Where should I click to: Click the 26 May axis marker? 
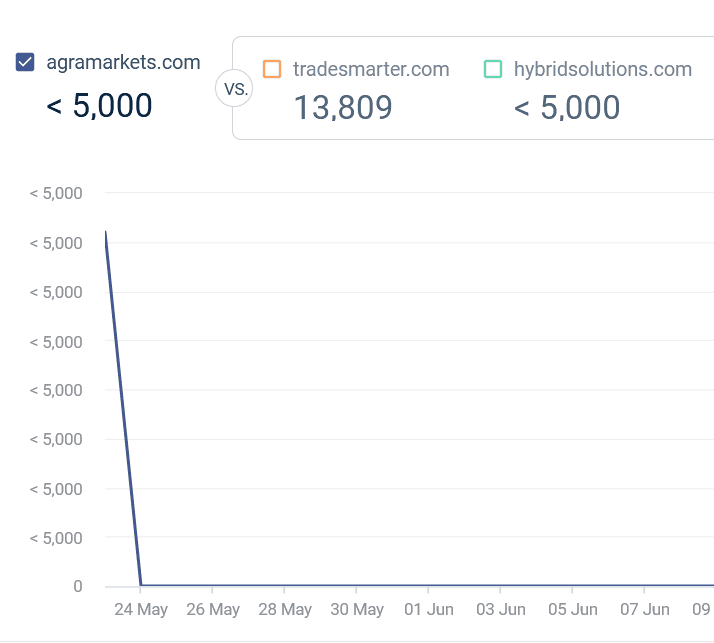pyautogui.click(x=213, y=609)
